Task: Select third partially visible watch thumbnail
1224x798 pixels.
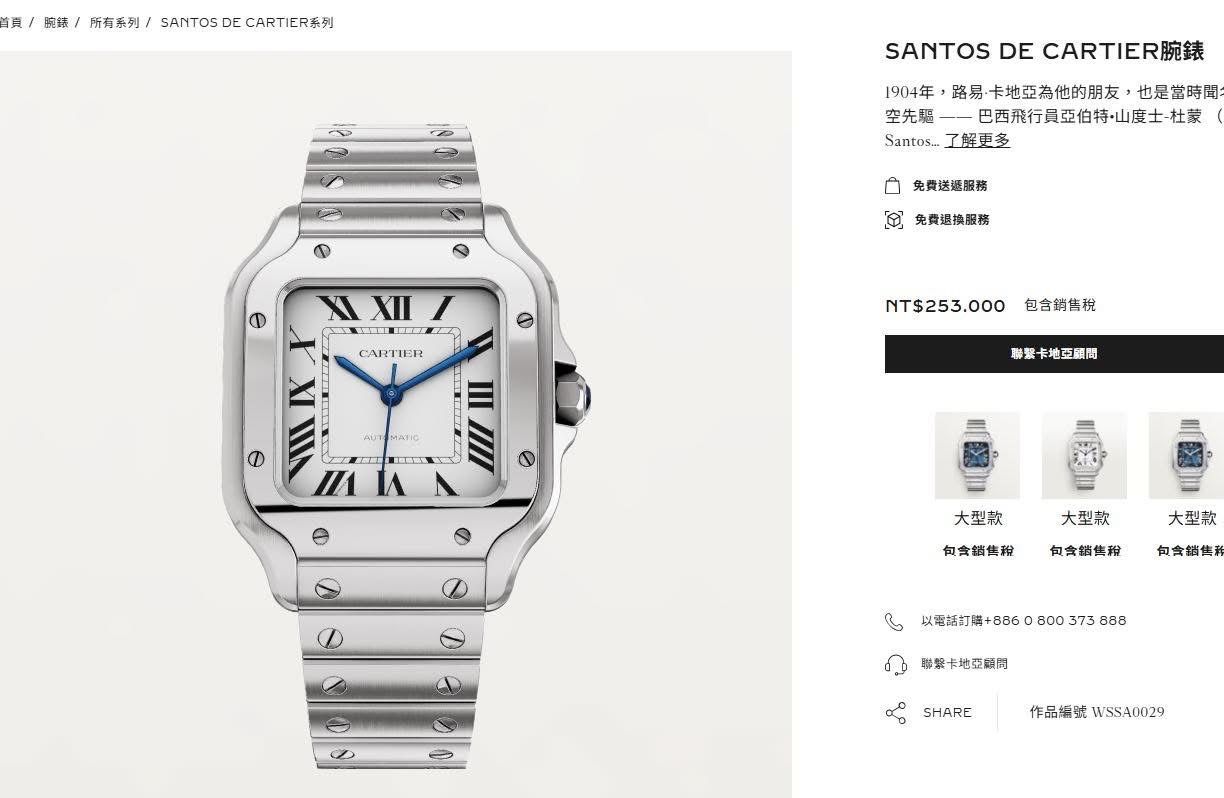Action: 1186,455
